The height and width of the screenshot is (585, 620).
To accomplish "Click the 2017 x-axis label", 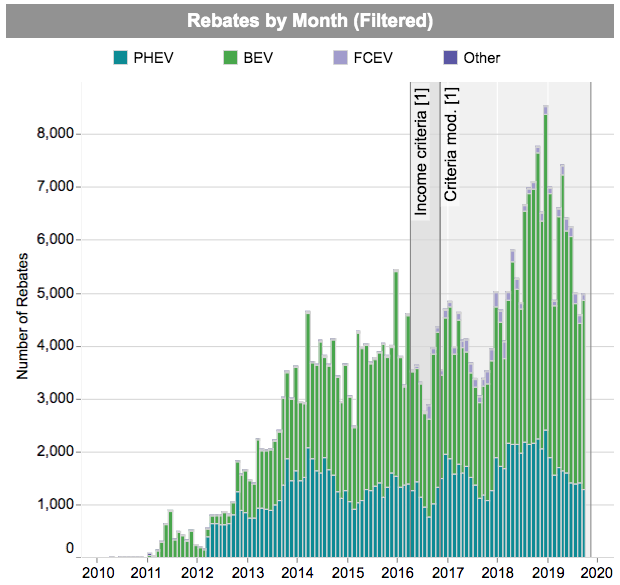I will point(448,572).
